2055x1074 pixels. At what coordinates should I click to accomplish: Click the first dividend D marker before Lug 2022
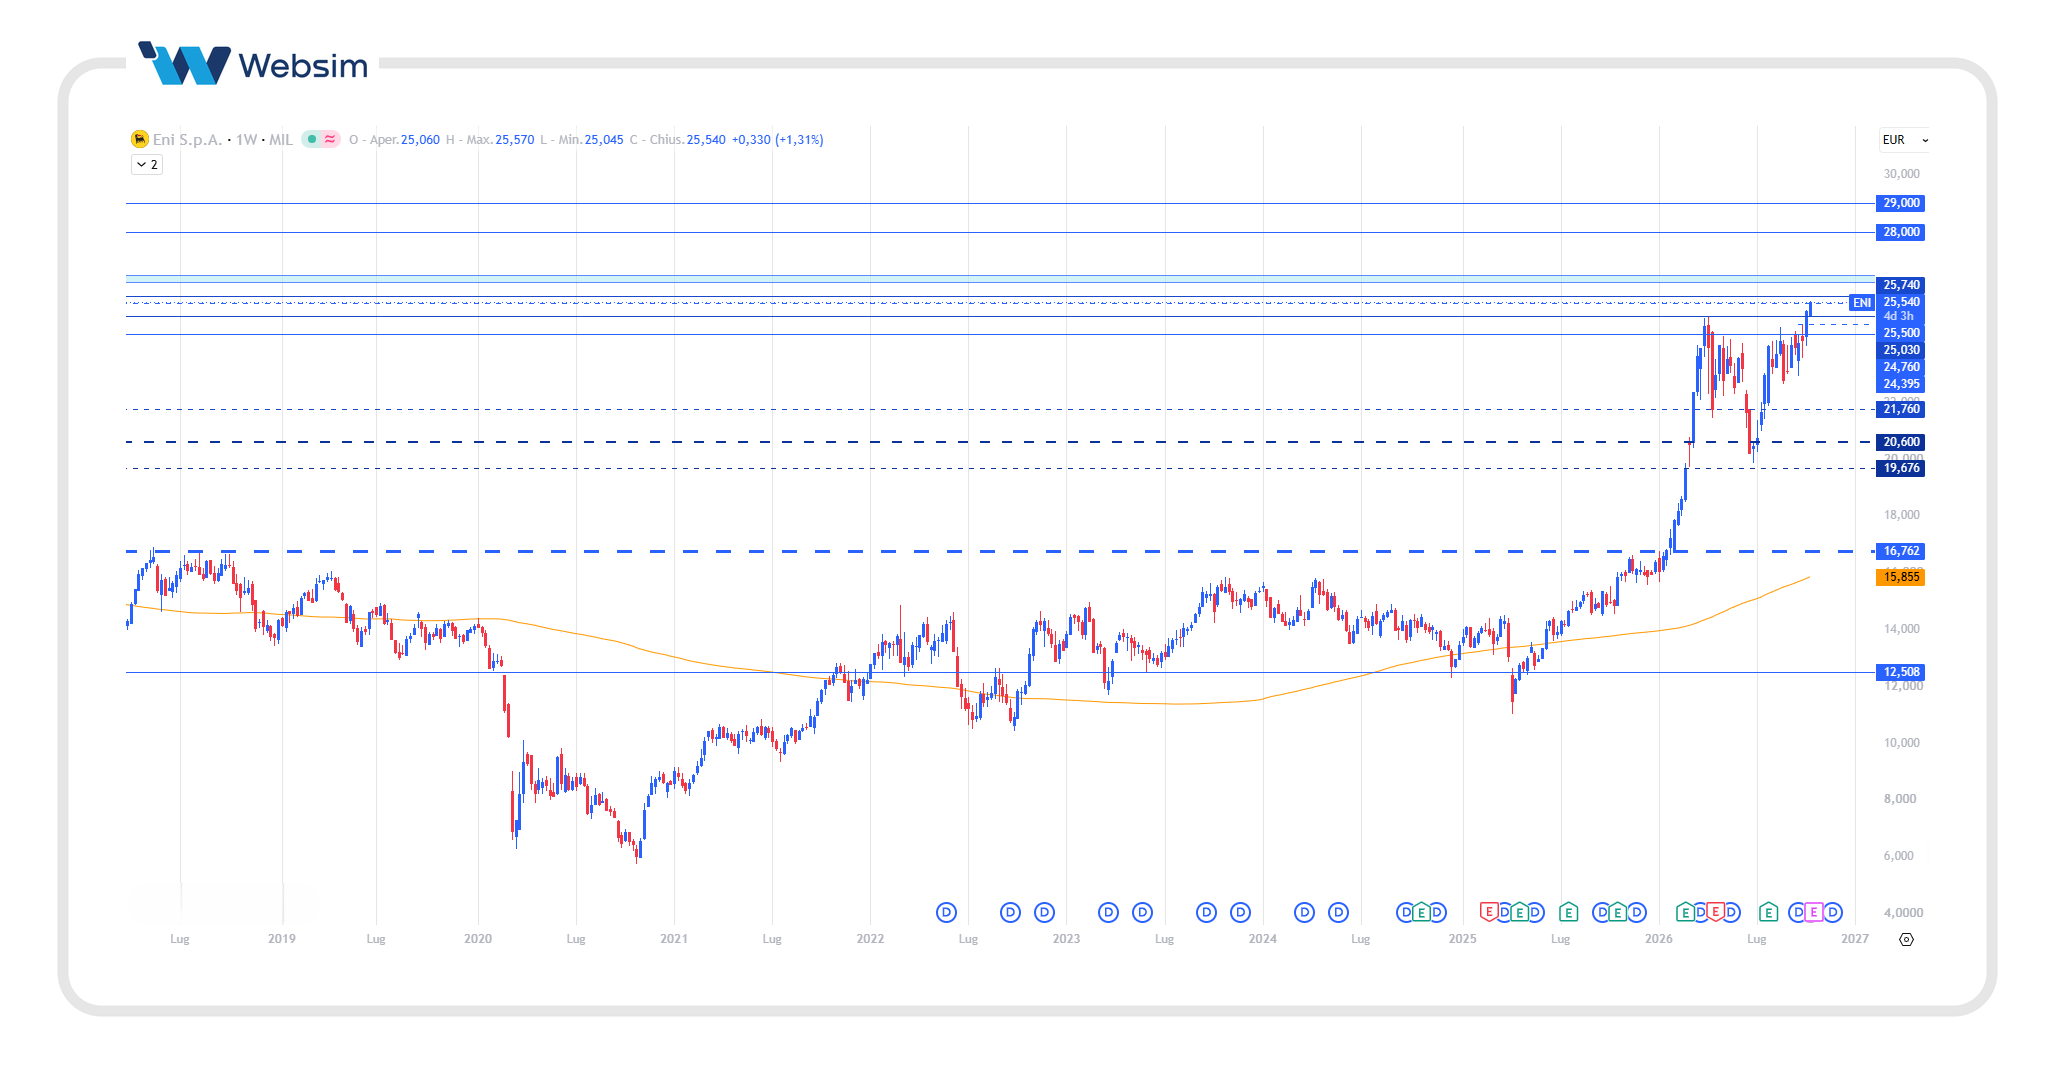pos(946,912)
